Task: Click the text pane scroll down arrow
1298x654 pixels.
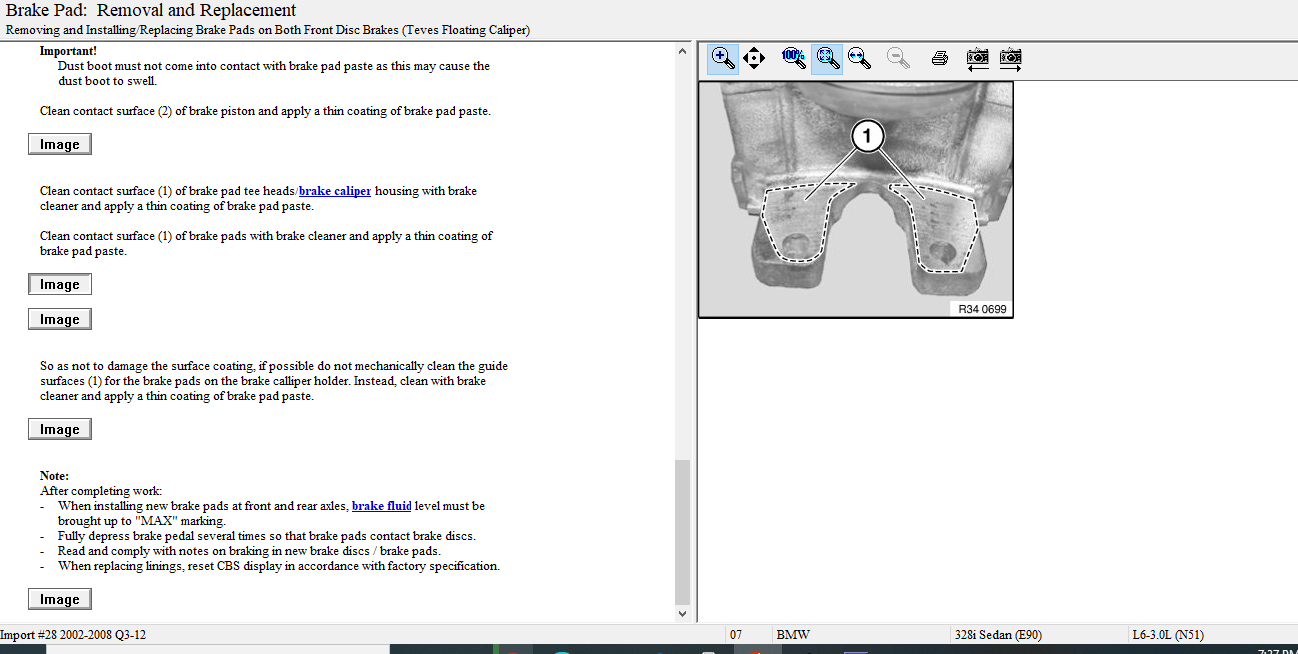Action: pos(683,613)
